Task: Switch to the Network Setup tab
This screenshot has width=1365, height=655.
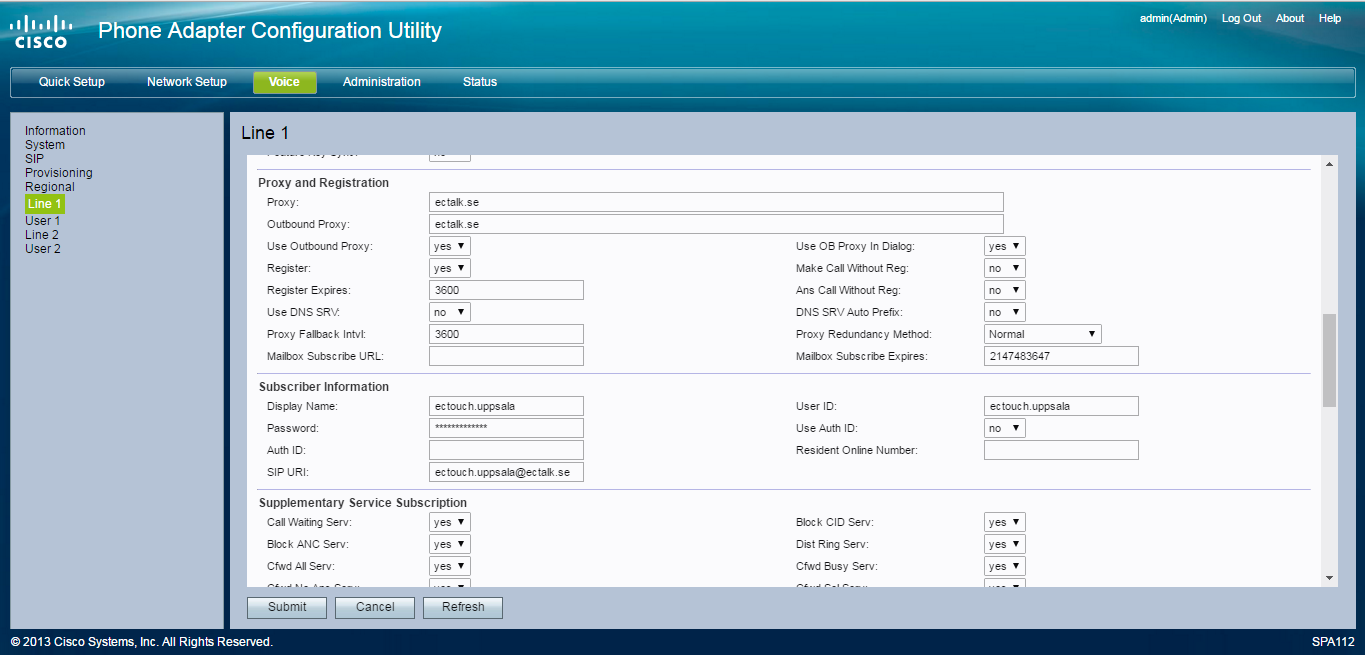Action: click(187, 82)
